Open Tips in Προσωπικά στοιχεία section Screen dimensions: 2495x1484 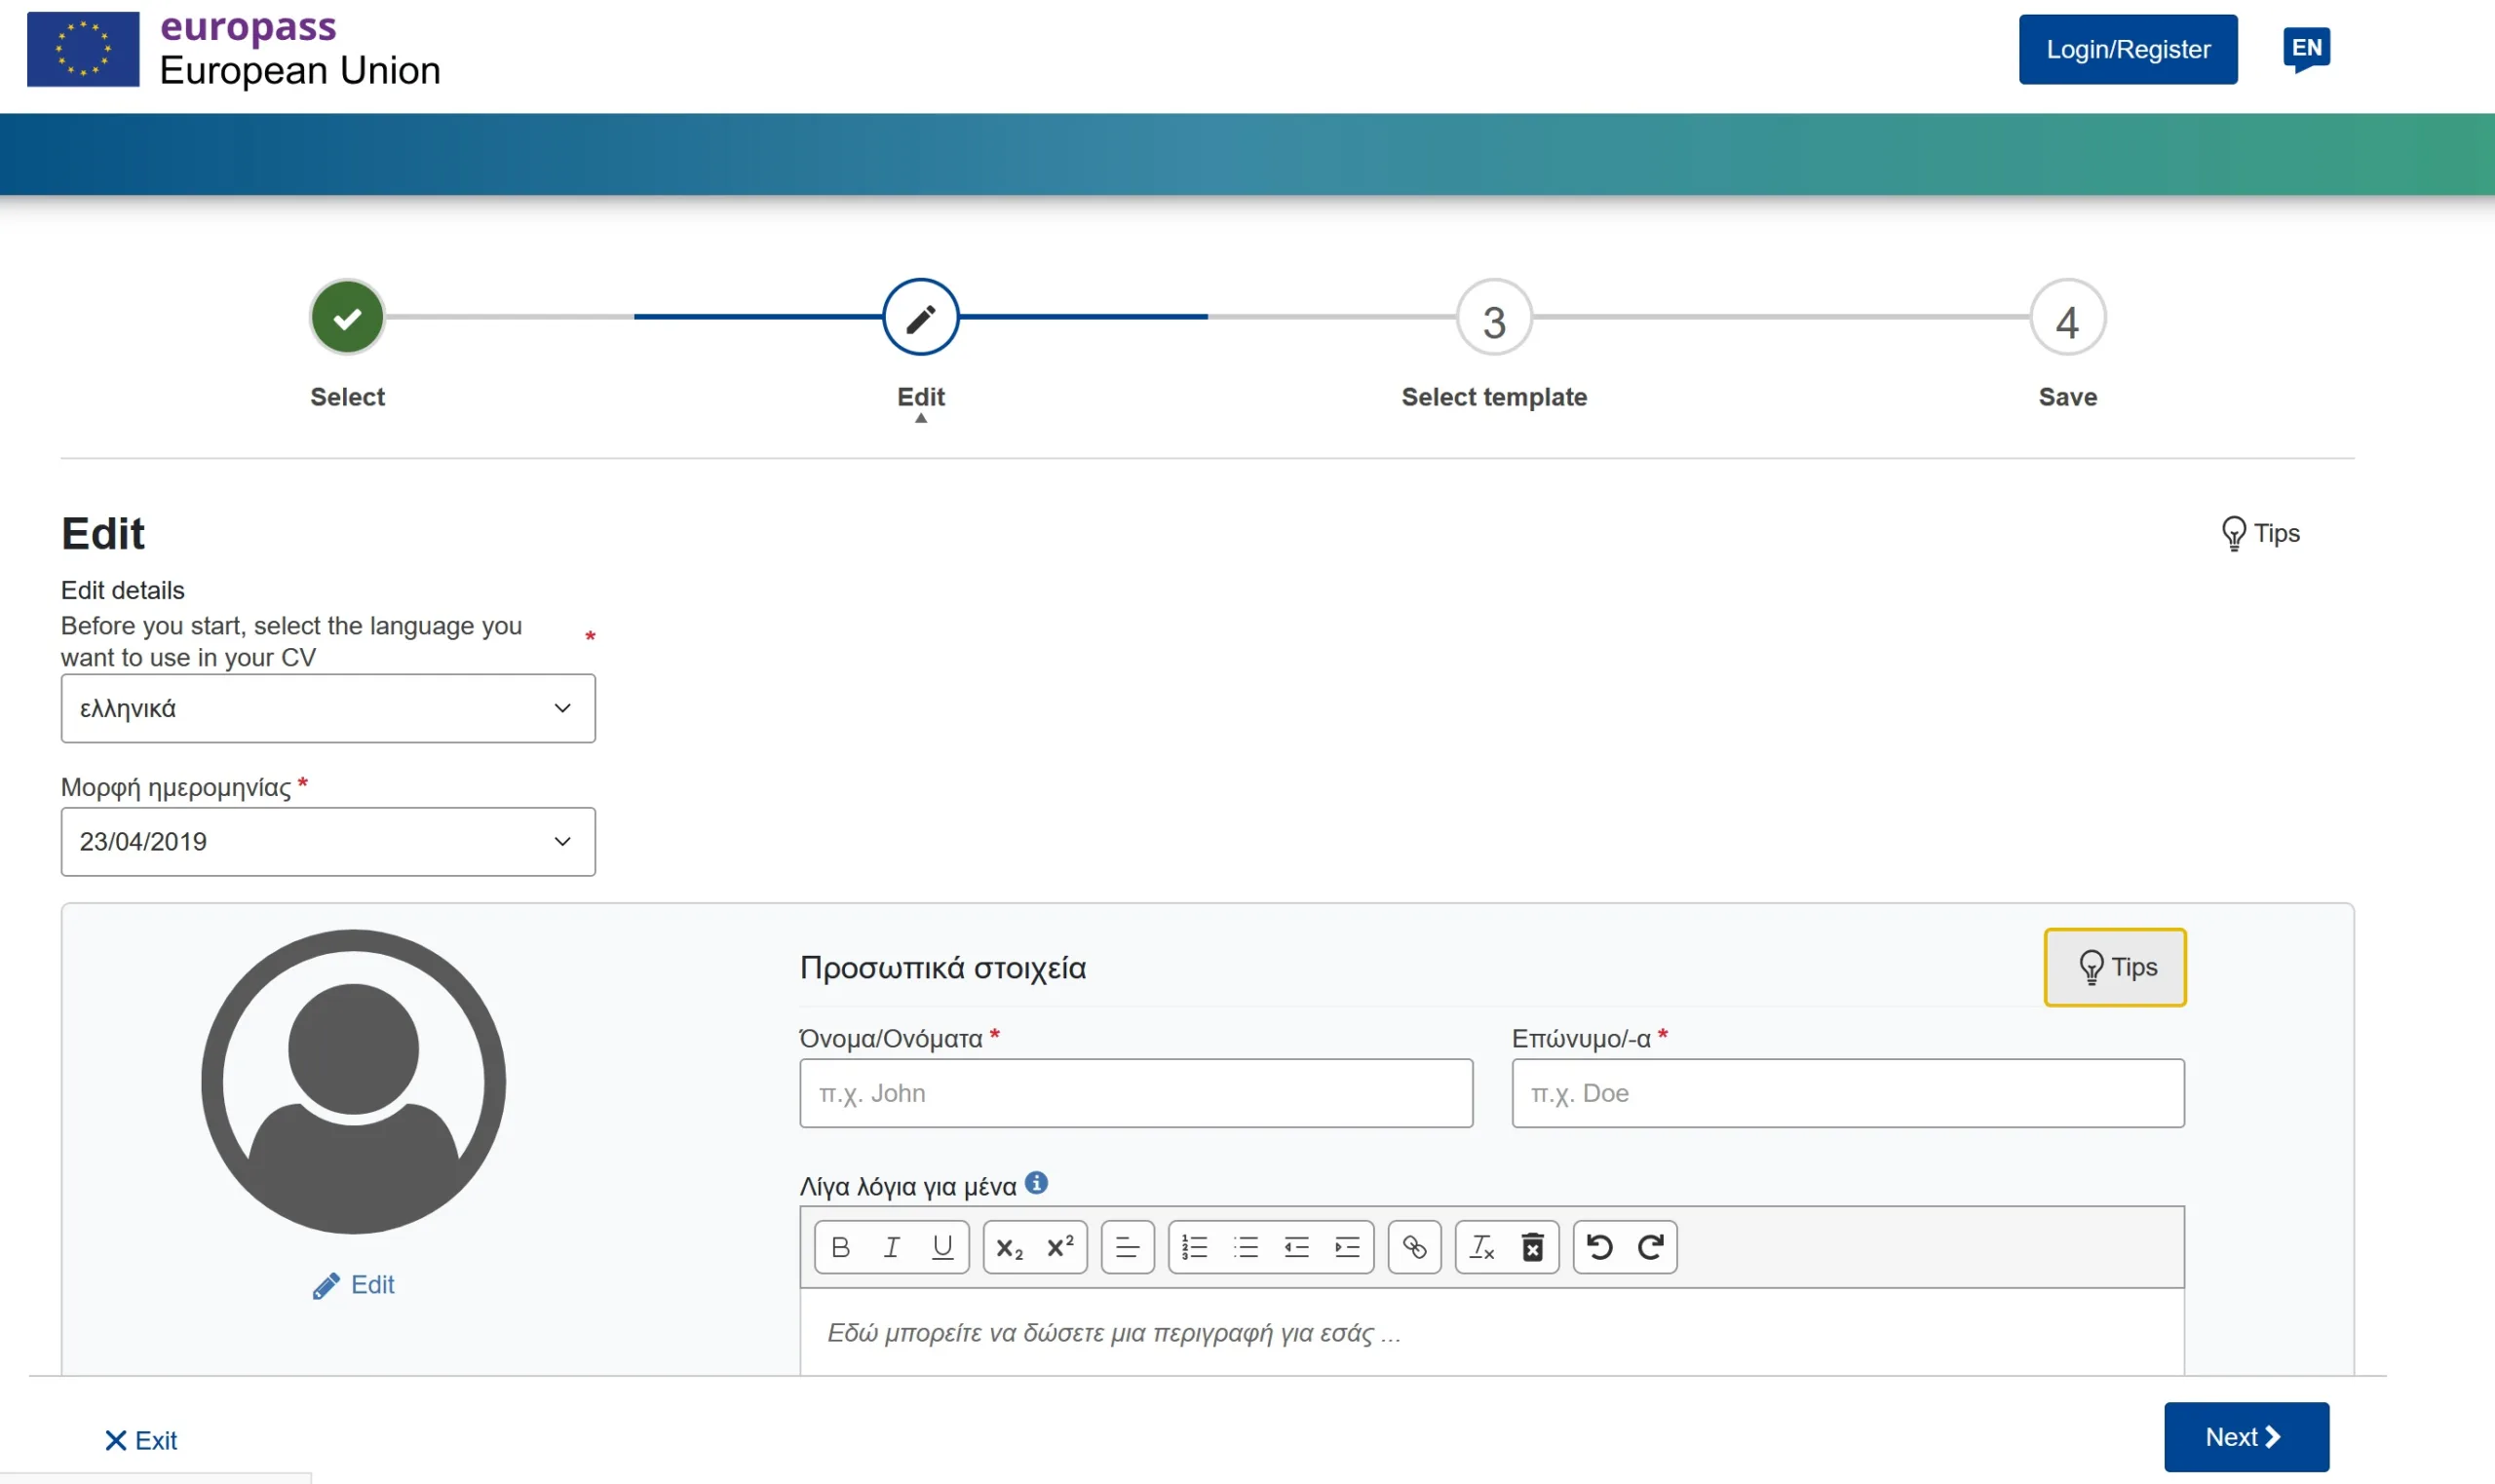(2115, 967)
